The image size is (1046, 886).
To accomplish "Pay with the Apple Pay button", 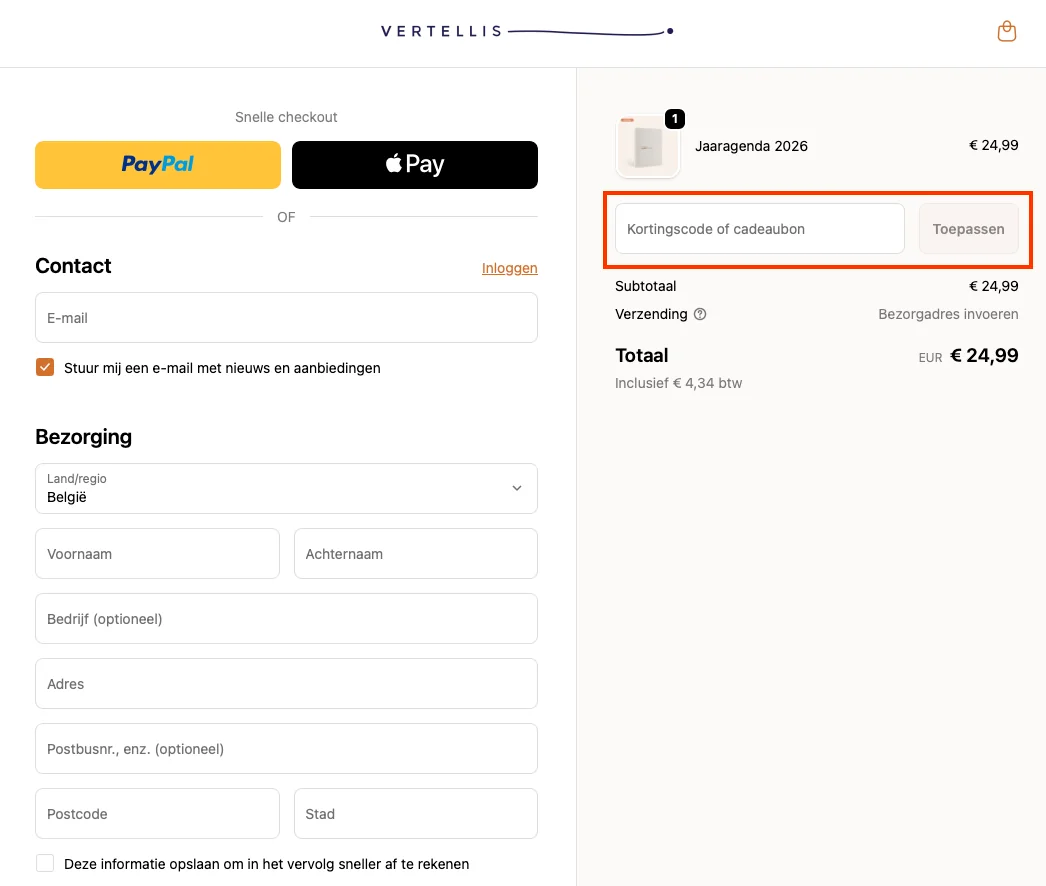I will [415, 165].
